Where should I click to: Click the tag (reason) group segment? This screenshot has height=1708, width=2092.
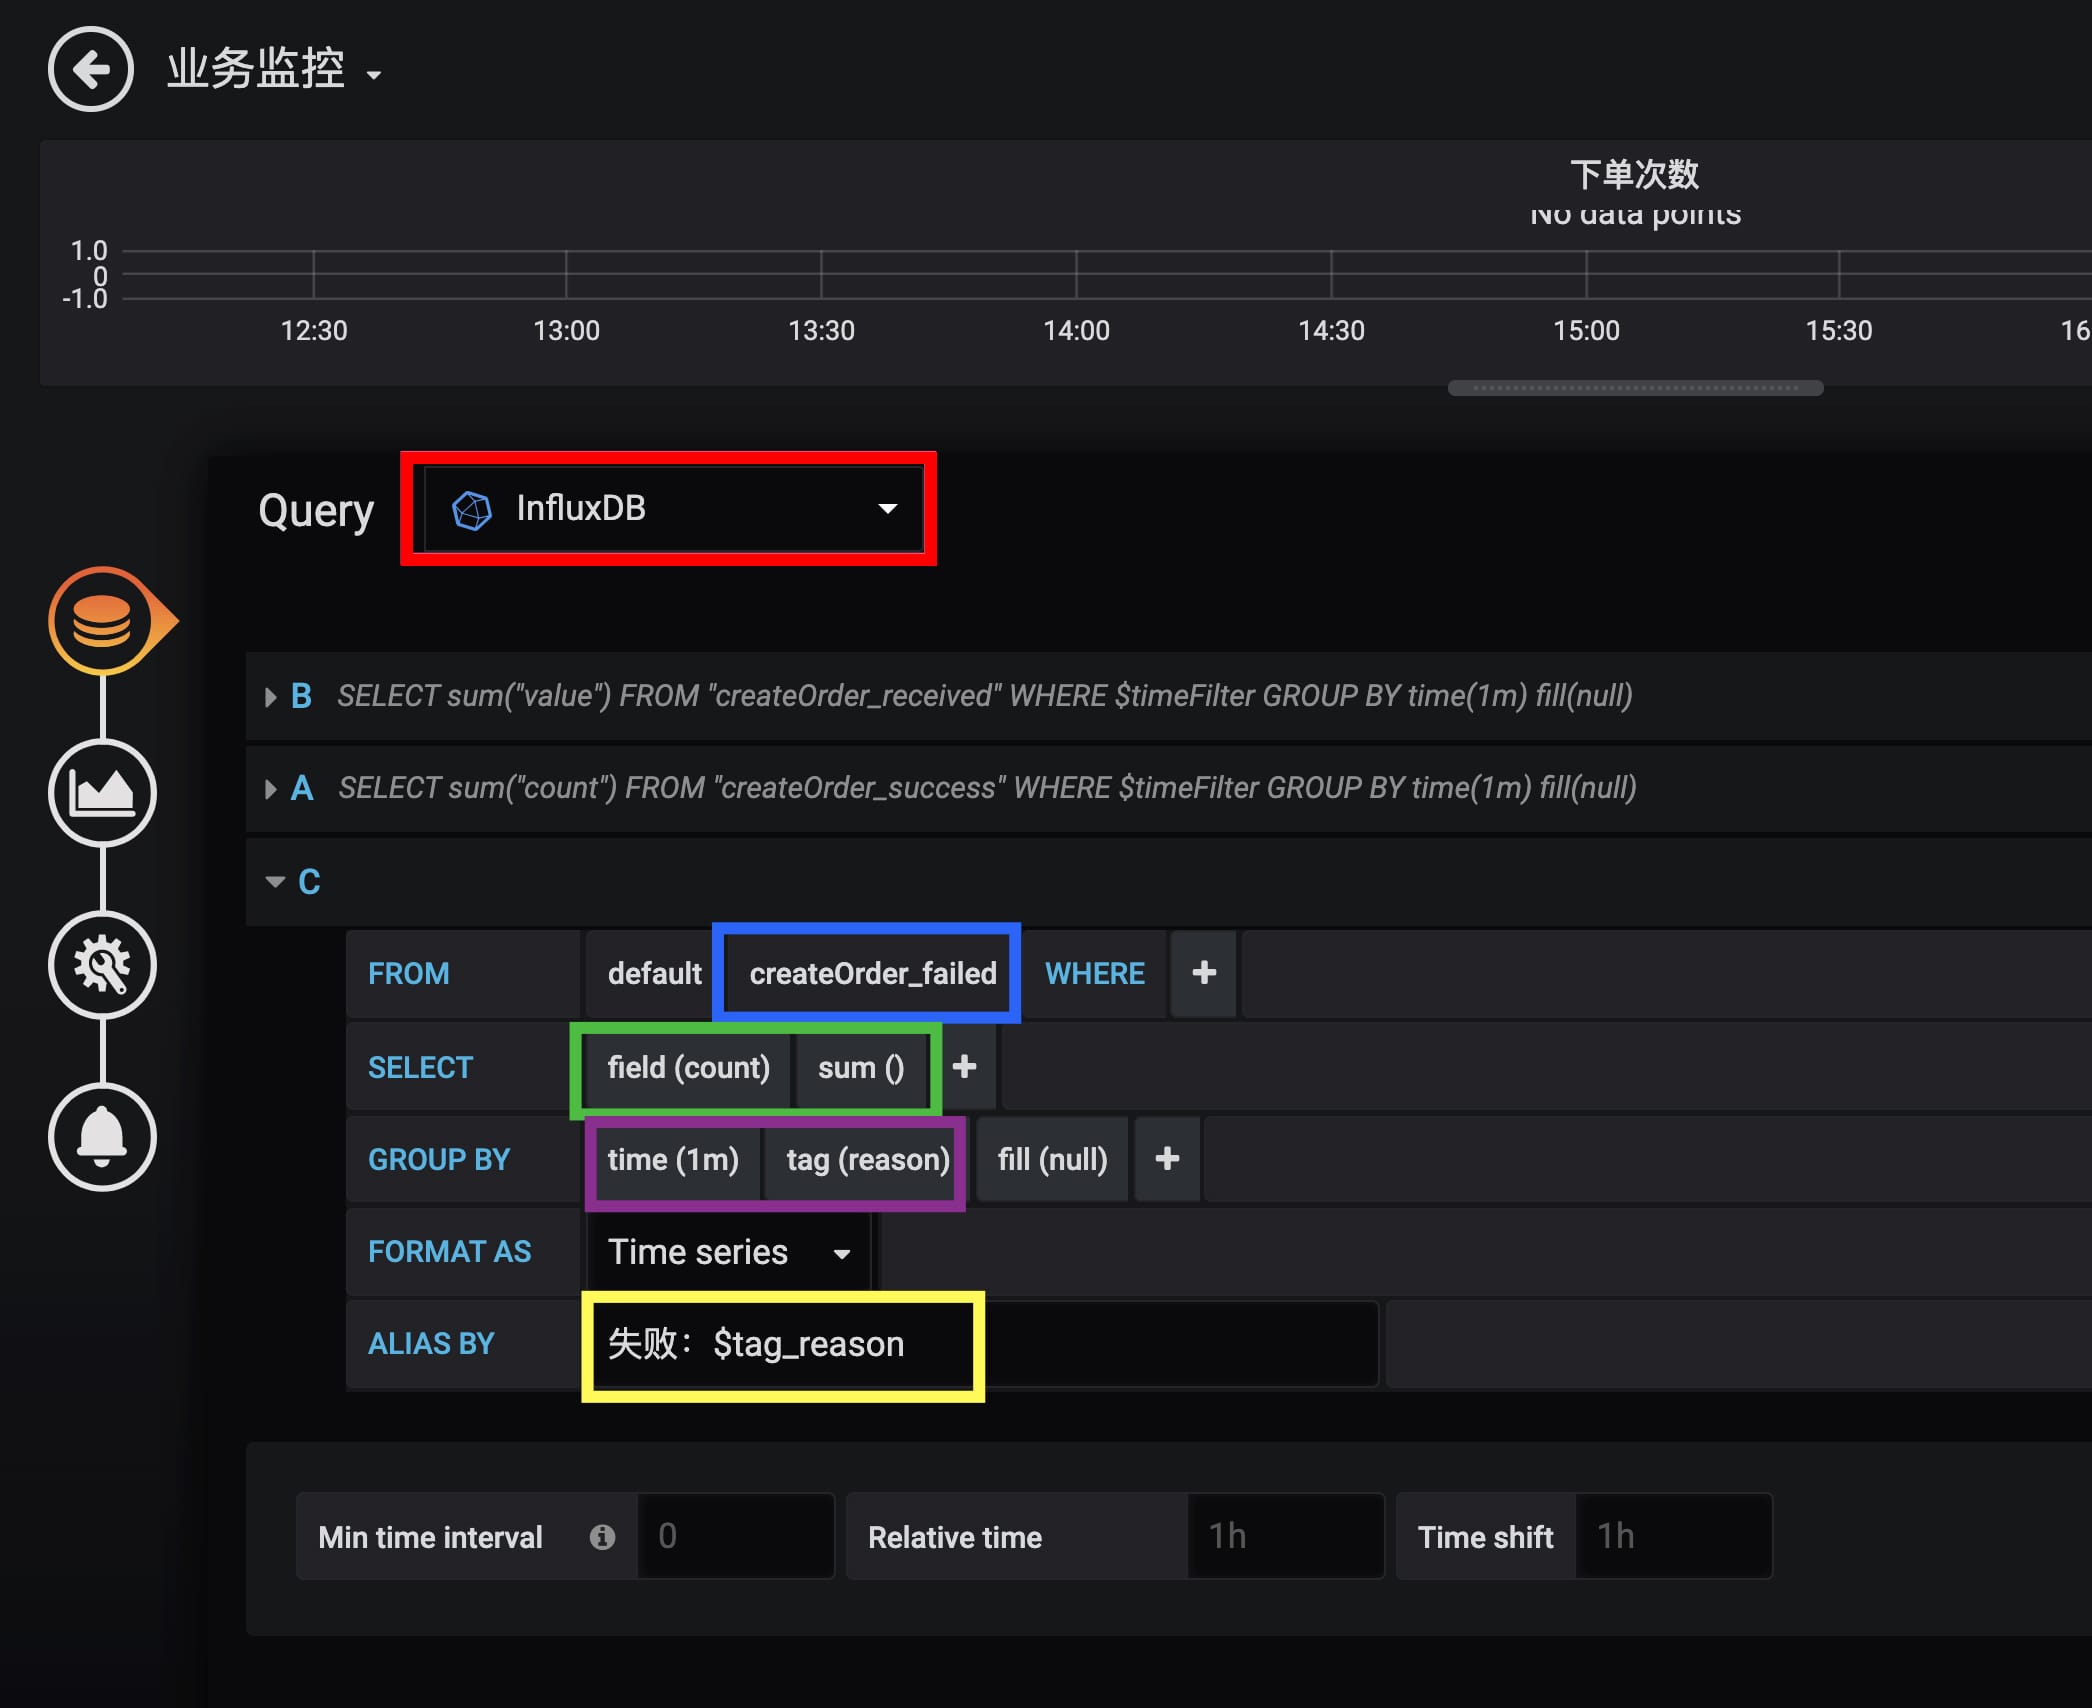pyautogui.click(x=867, y=1159)
